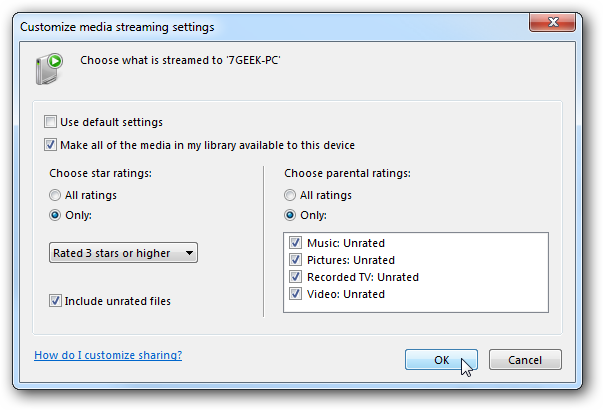Toggle Include unrated files checkbox

pos(55,301)
